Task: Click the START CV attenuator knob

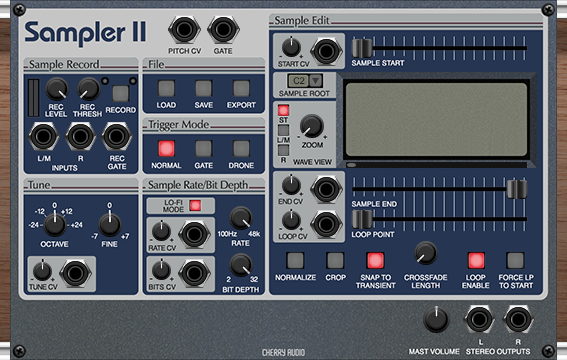Action: coord(291,48)
